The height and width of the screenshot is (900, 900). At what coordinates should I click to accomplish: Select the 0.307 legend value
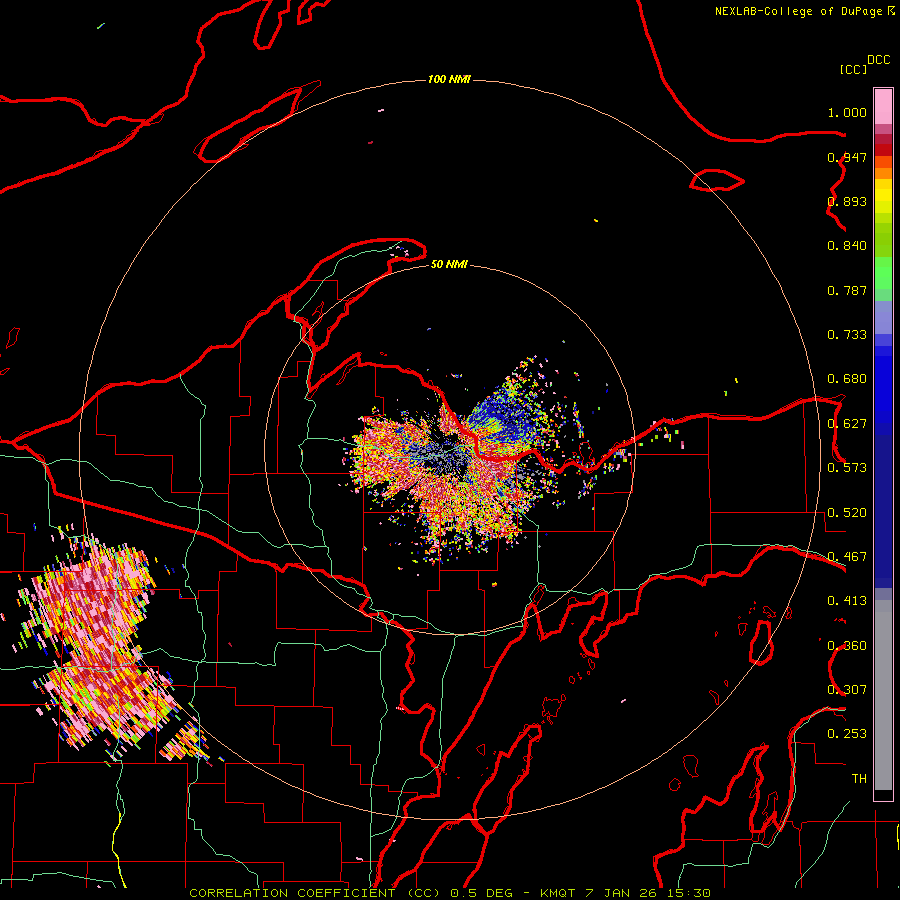(847, 690)
